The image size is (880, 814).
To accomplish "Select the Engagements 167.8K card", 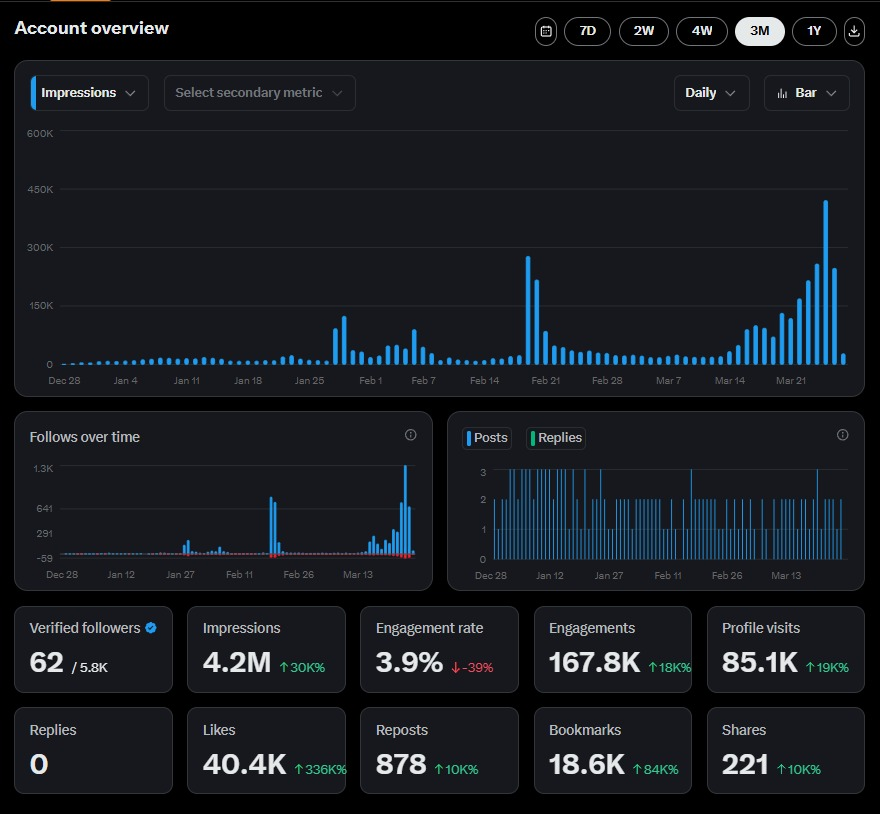I will click(613, 649).
